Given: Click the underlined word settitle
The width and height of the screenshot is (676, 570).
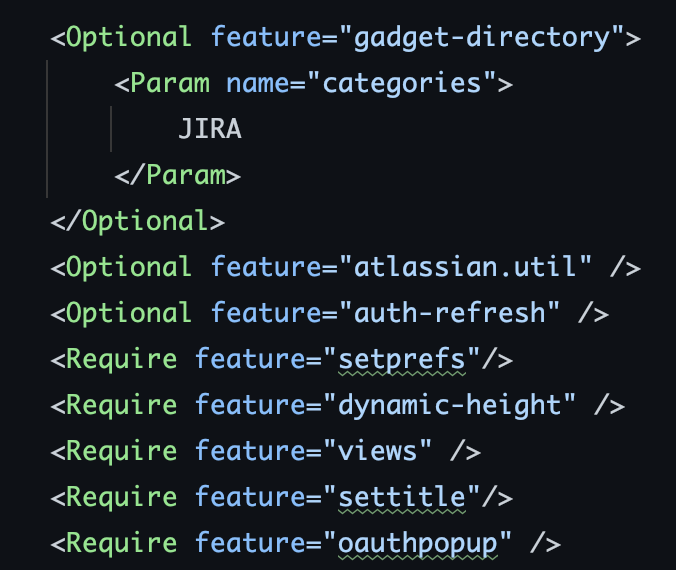Looking at the screenshot, I should pos(402,497).
